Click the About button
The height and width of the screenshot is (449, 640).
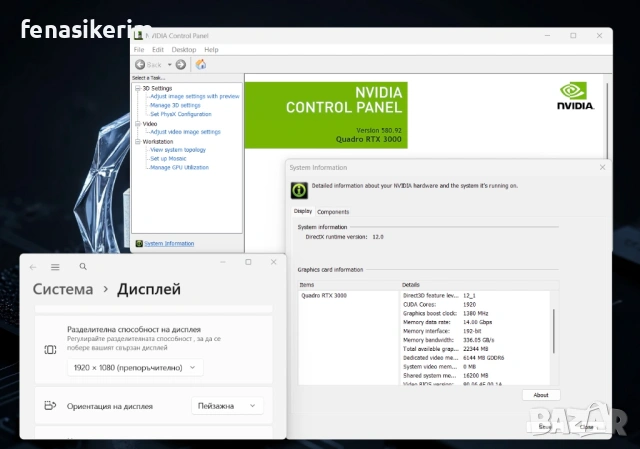click(541, 395)
